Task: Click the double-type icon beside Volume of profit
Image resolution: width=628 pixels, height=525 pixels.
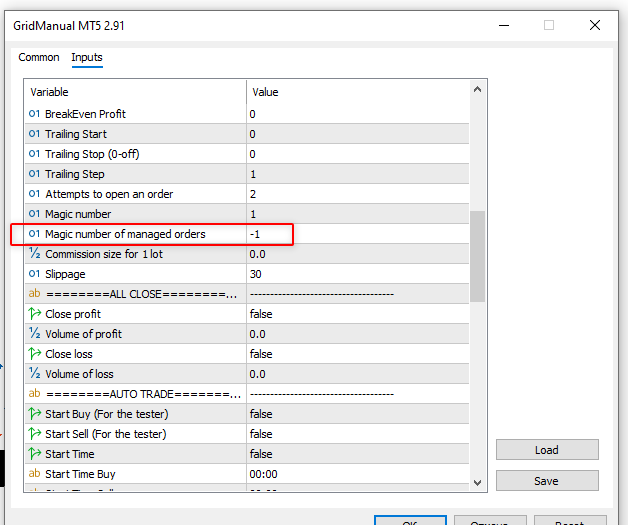Action: (34, 334)
